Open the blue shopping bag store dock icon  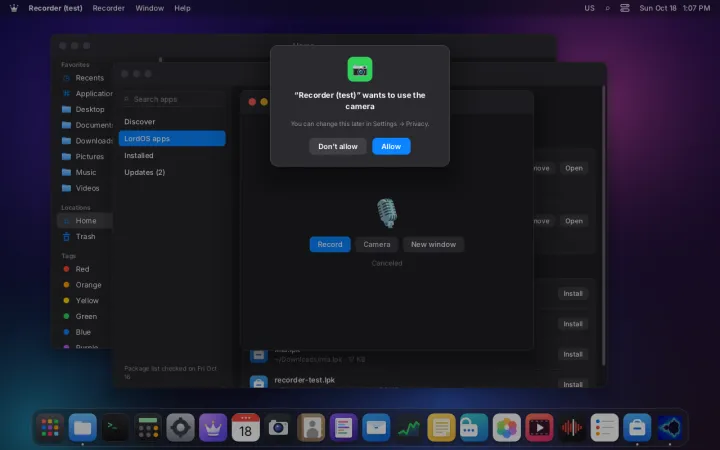(637, 428)
